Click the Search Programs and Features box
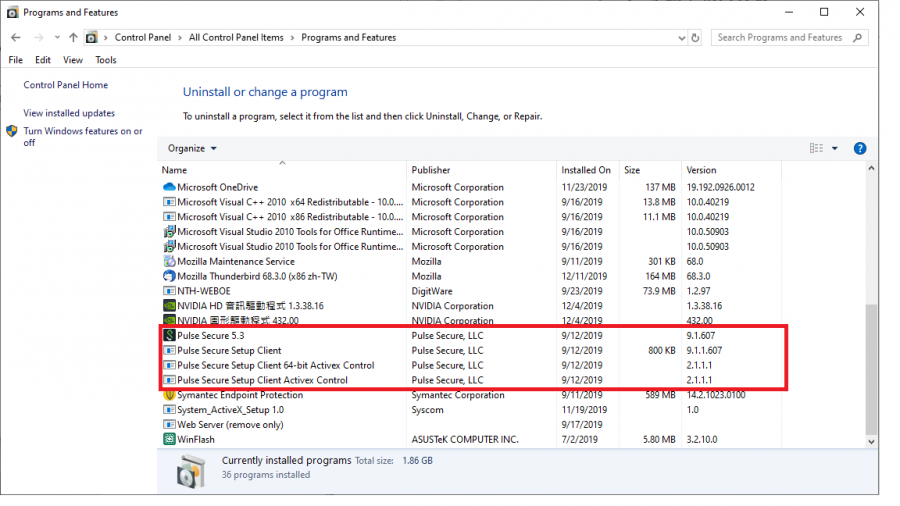 [x=780, y=38]
